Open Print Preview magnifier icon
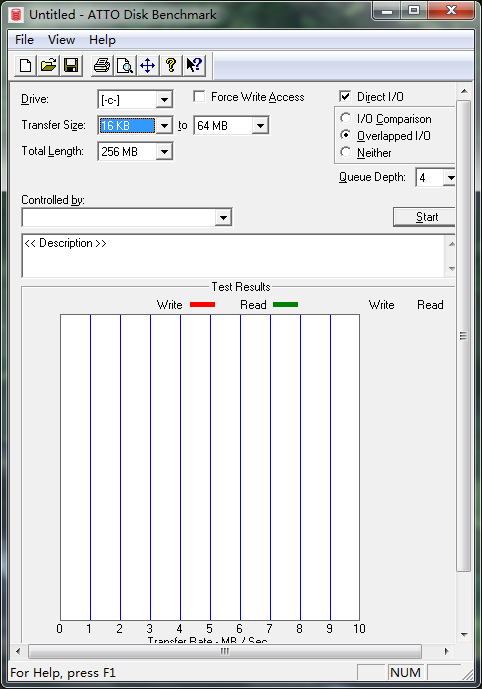Image resolution: width=482 pixels, height=689 pixels. pos(125,65)
